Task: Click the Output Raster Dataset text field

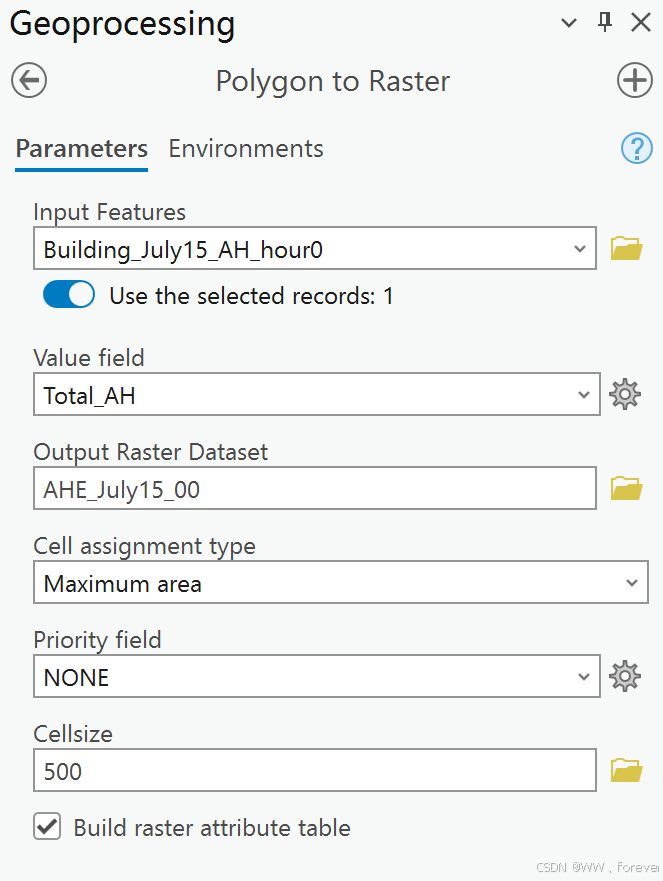Action: point(315,489)
